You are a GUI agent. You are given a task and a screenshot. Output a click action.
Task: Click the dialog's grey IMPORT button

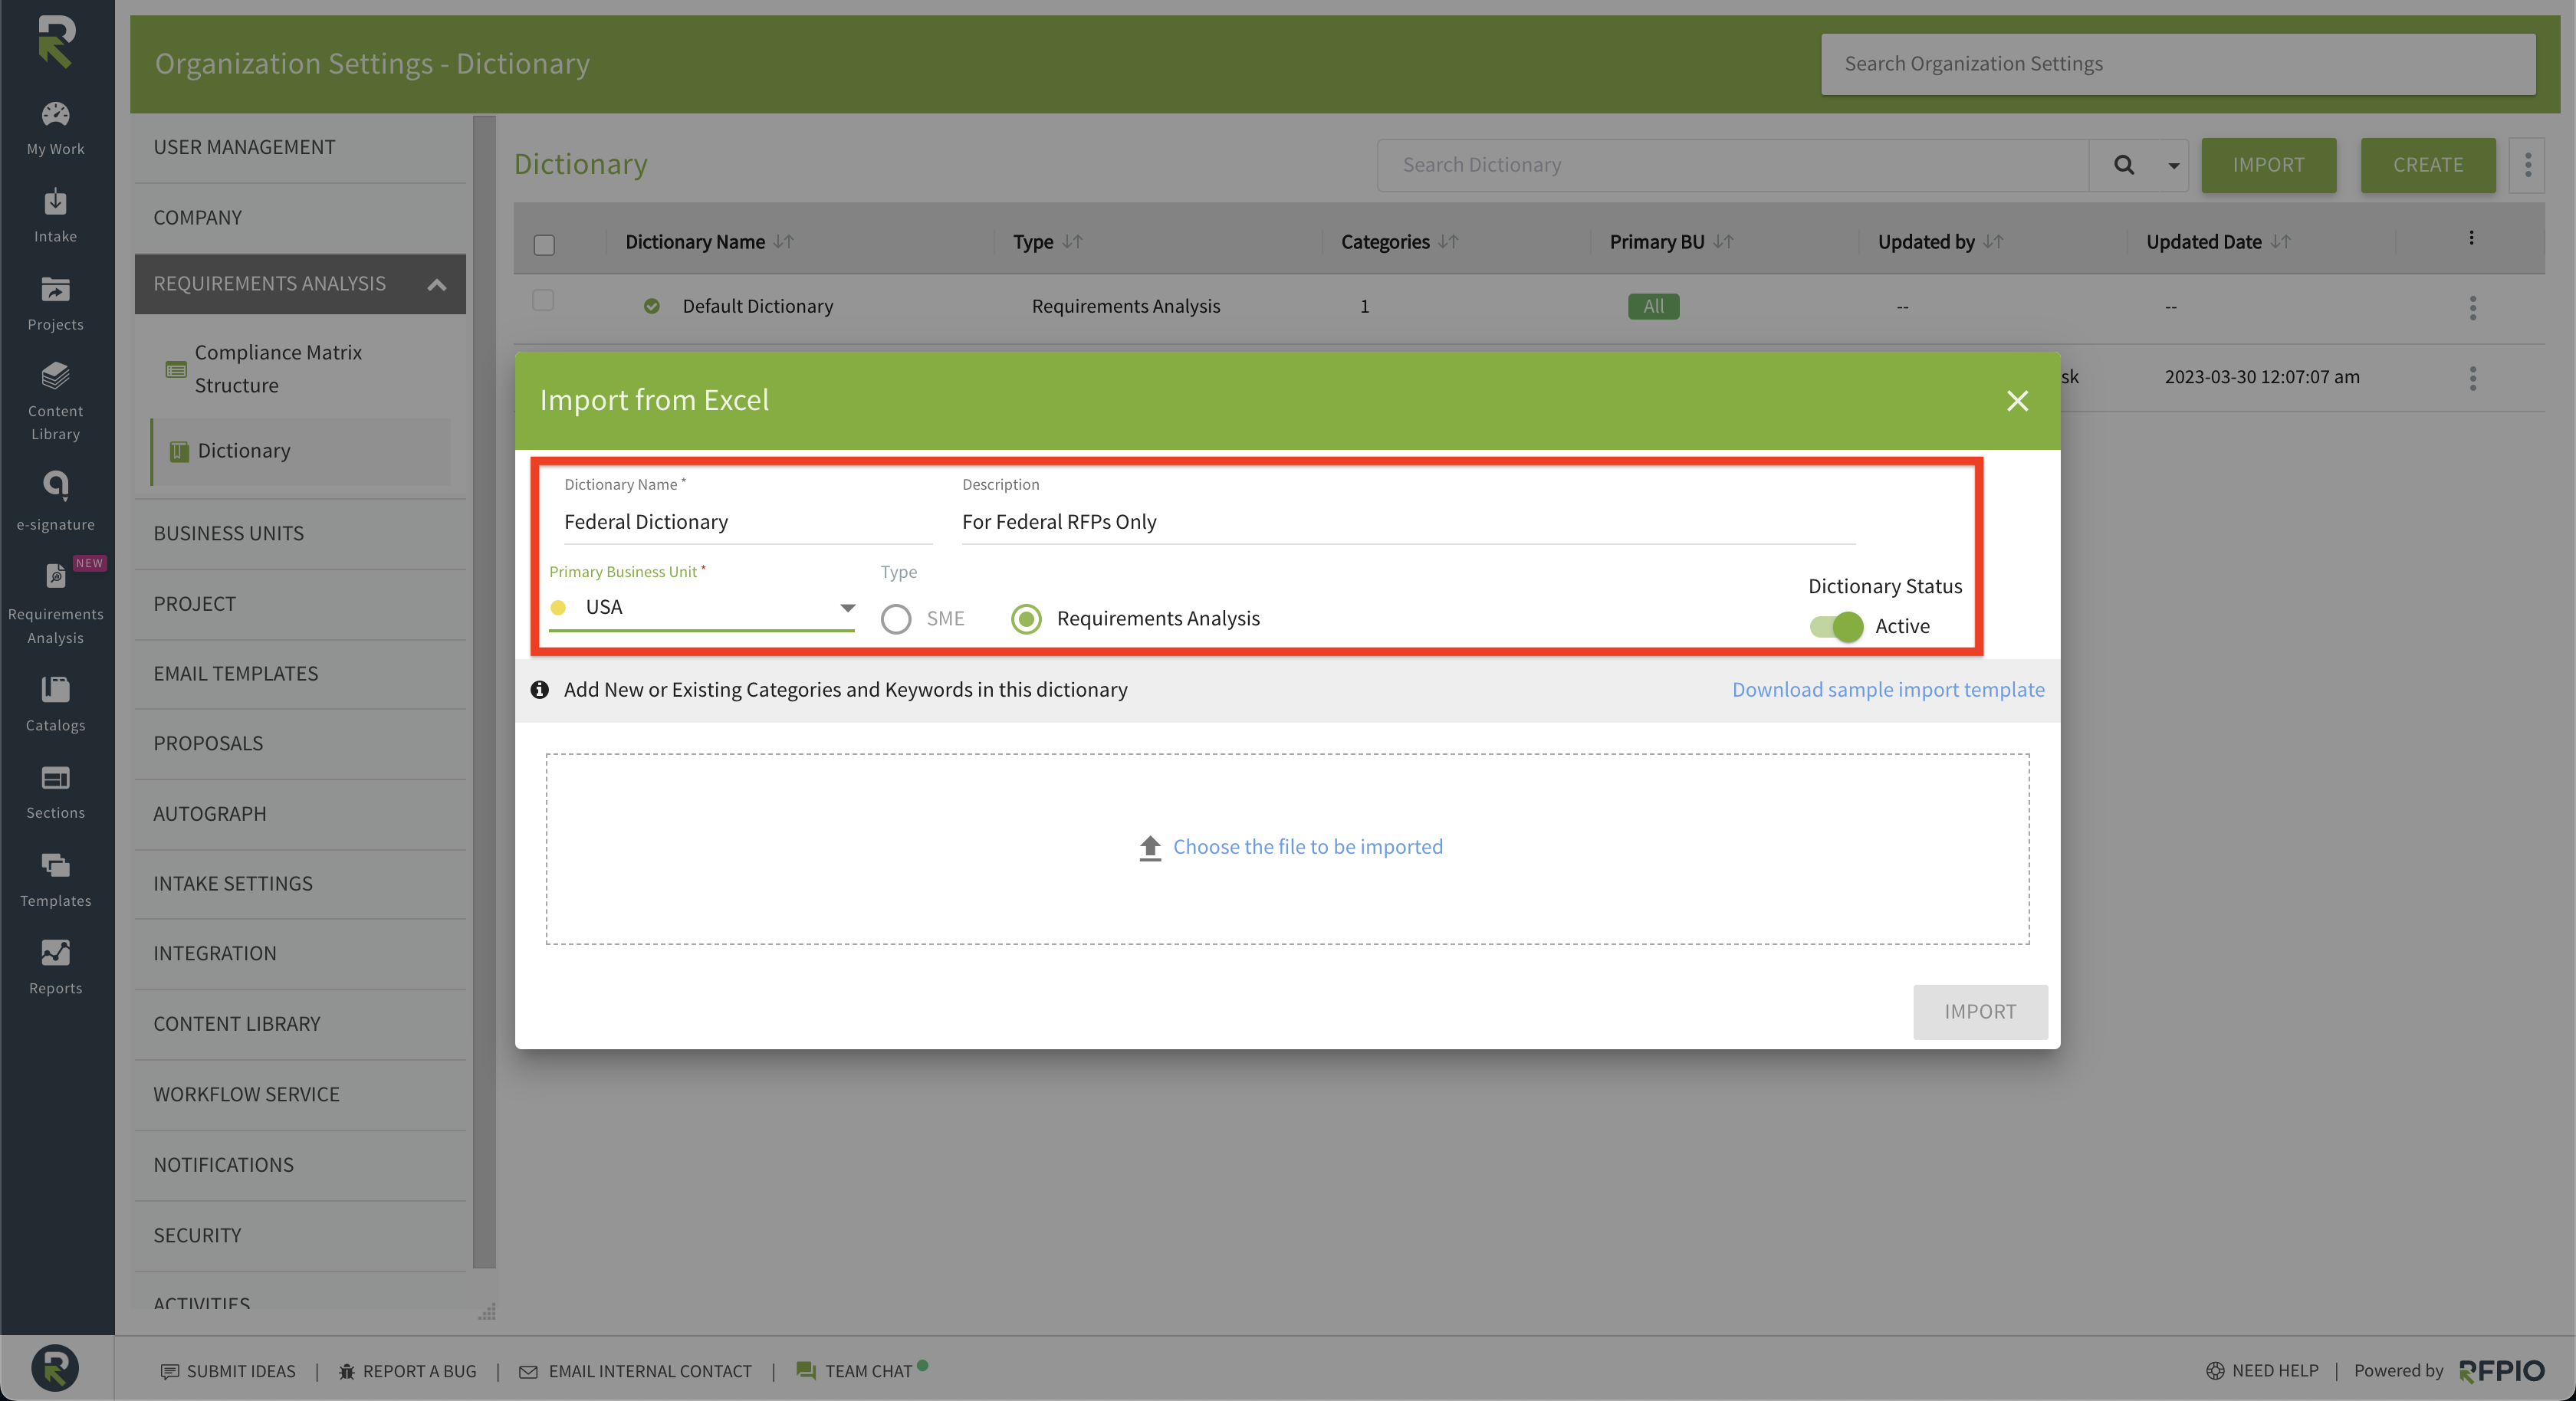(1980, 1012)
